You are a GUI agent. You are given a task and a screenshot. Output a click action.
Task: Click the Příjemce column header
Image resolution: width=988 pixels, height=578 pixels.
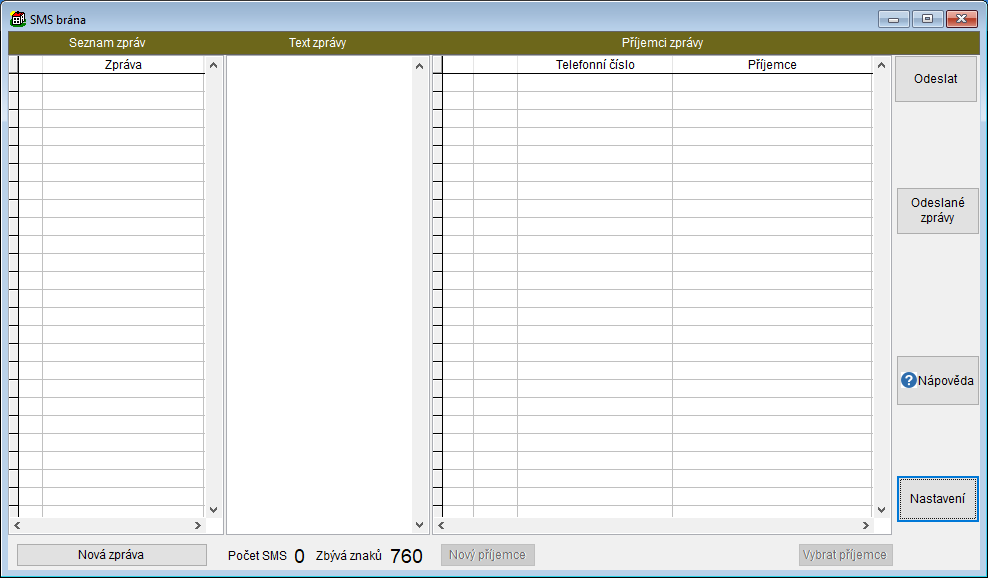[x=772, y=65]
